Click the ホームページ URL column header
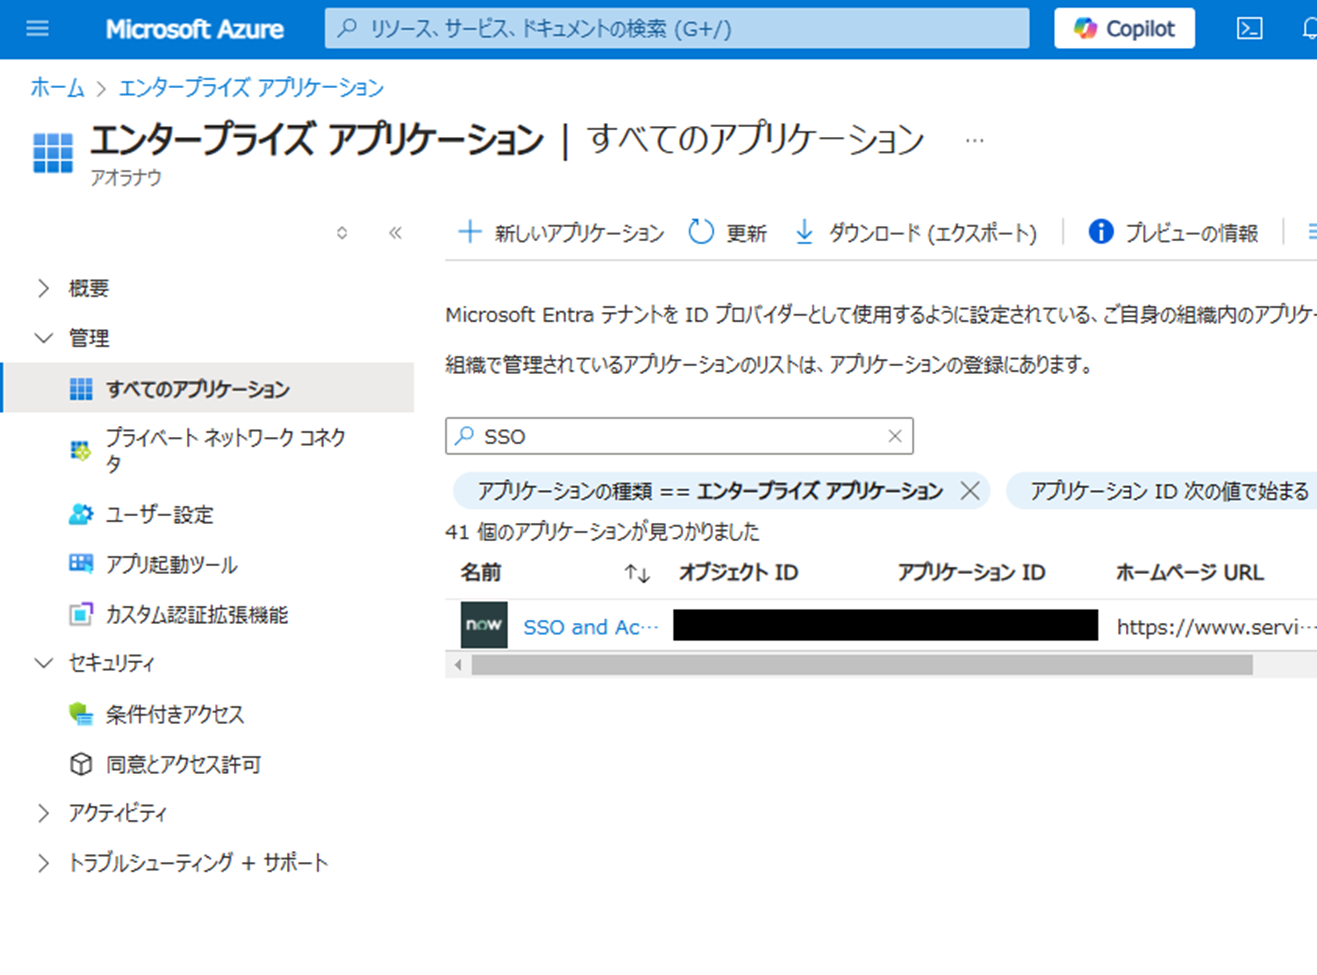1317x975 pixels. [x=1190, y=573]
